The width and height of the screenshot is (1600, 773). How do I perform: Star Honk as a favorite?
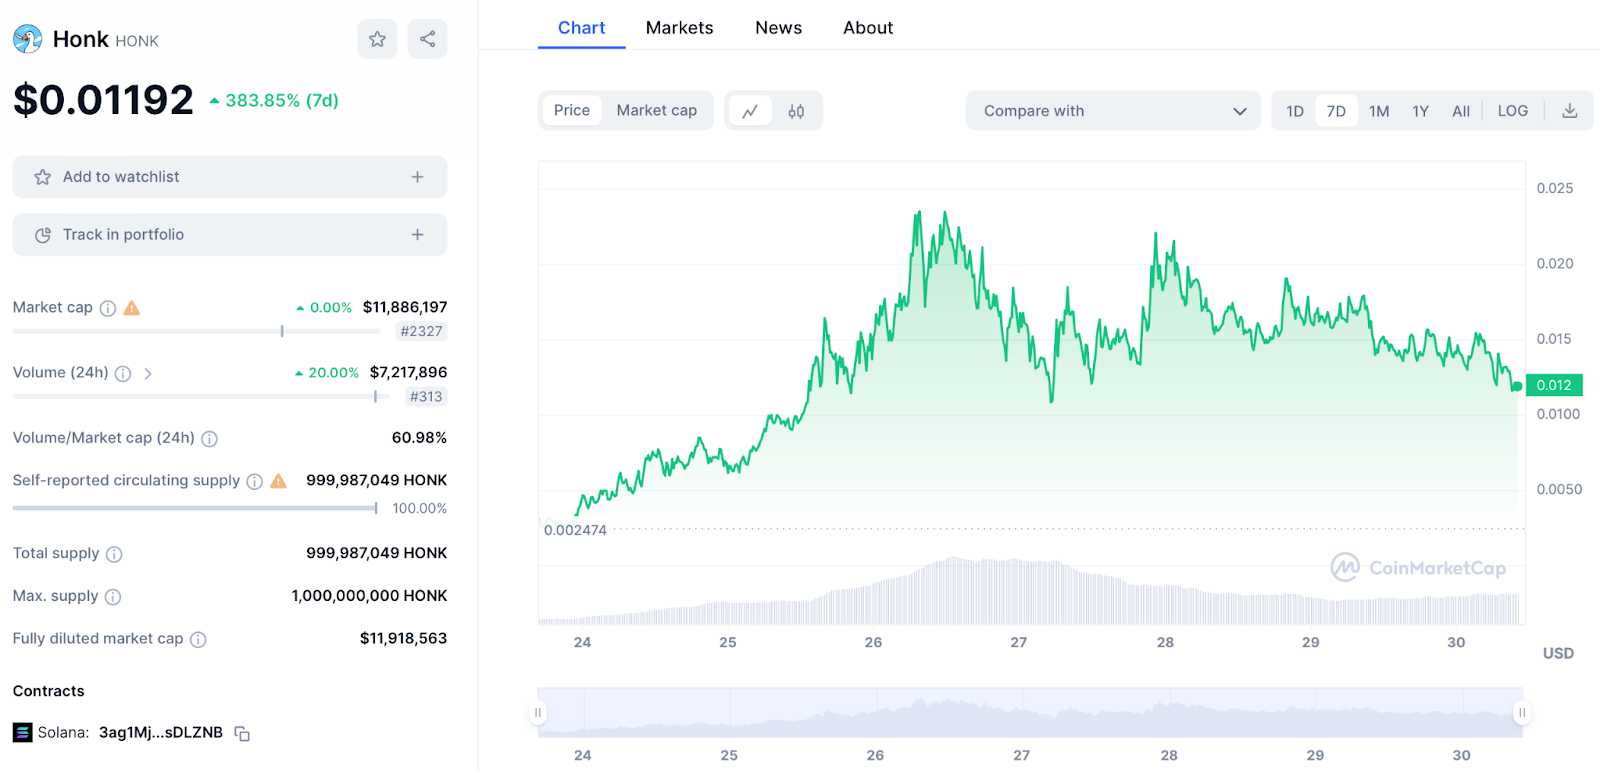(x=377, y=39)
